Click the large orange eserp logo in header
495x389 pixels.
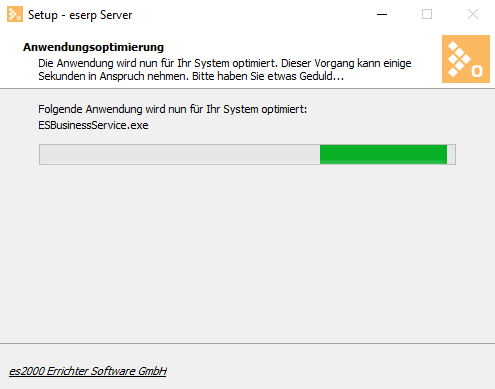[x=466, y=59]
